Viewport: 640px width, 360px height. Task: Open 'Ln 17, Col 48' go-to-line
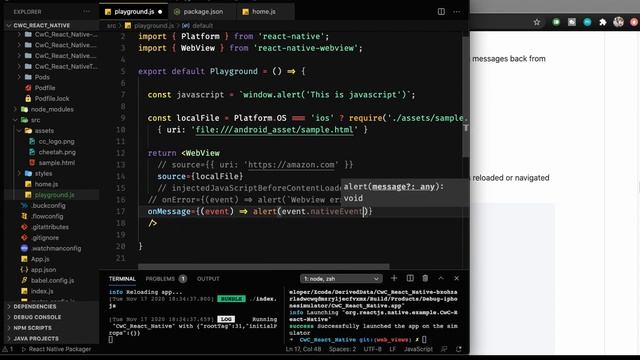coord(303,349)
